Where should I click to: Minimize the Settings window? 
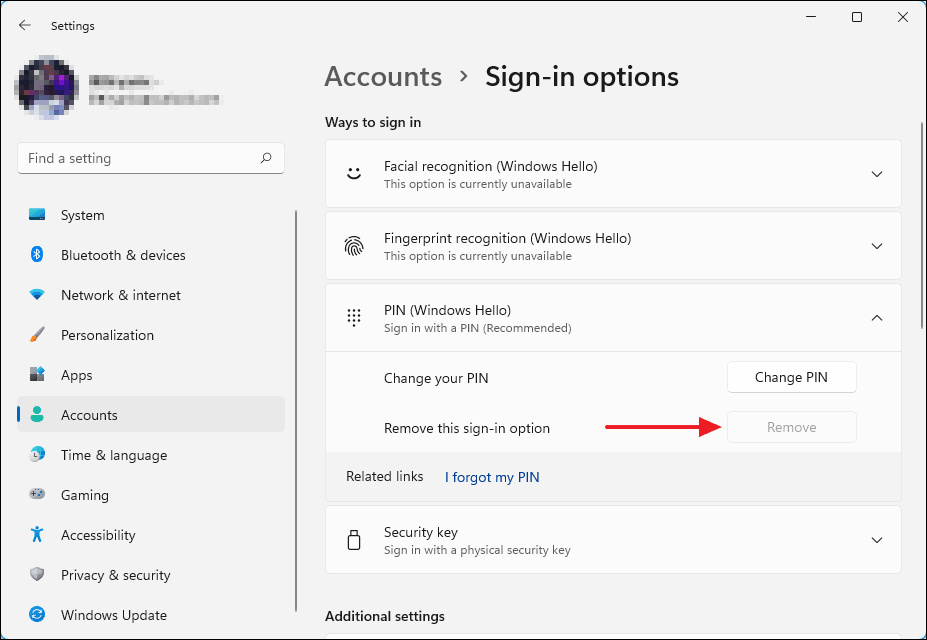pos(811,17)
